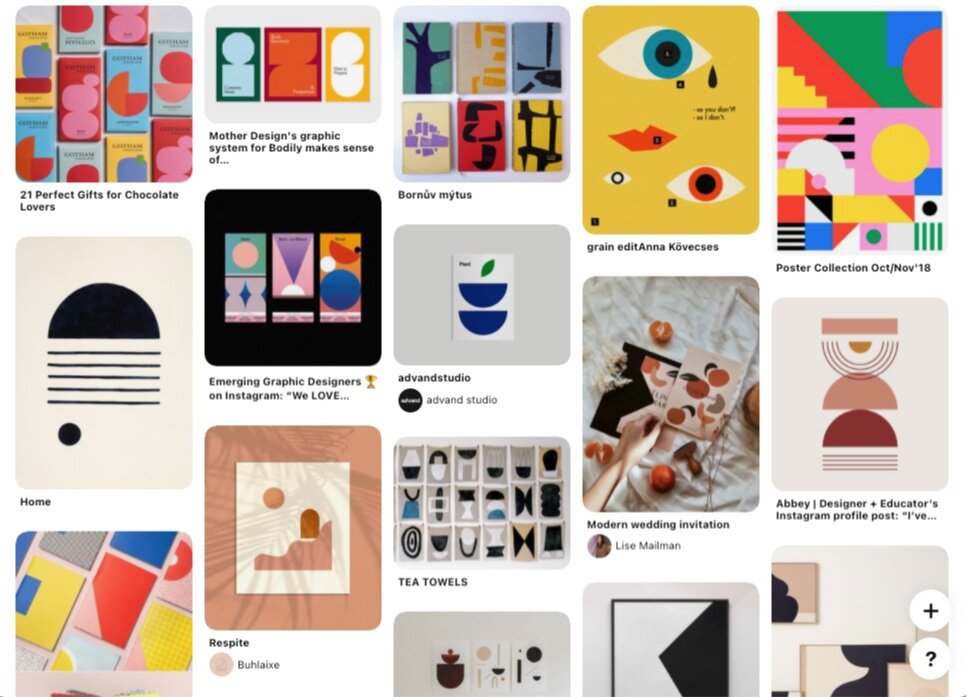The image size is (967, 697).
Task: Open Lise Mailman's profile avatar
Action: click(599, 546)
